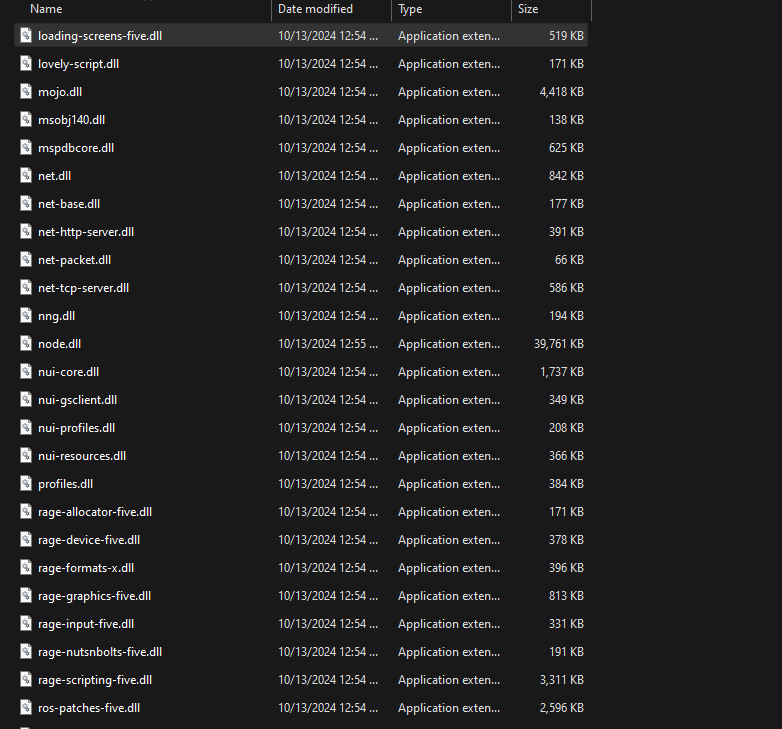Select the file name rage-device-five.dll

[89, 540]
